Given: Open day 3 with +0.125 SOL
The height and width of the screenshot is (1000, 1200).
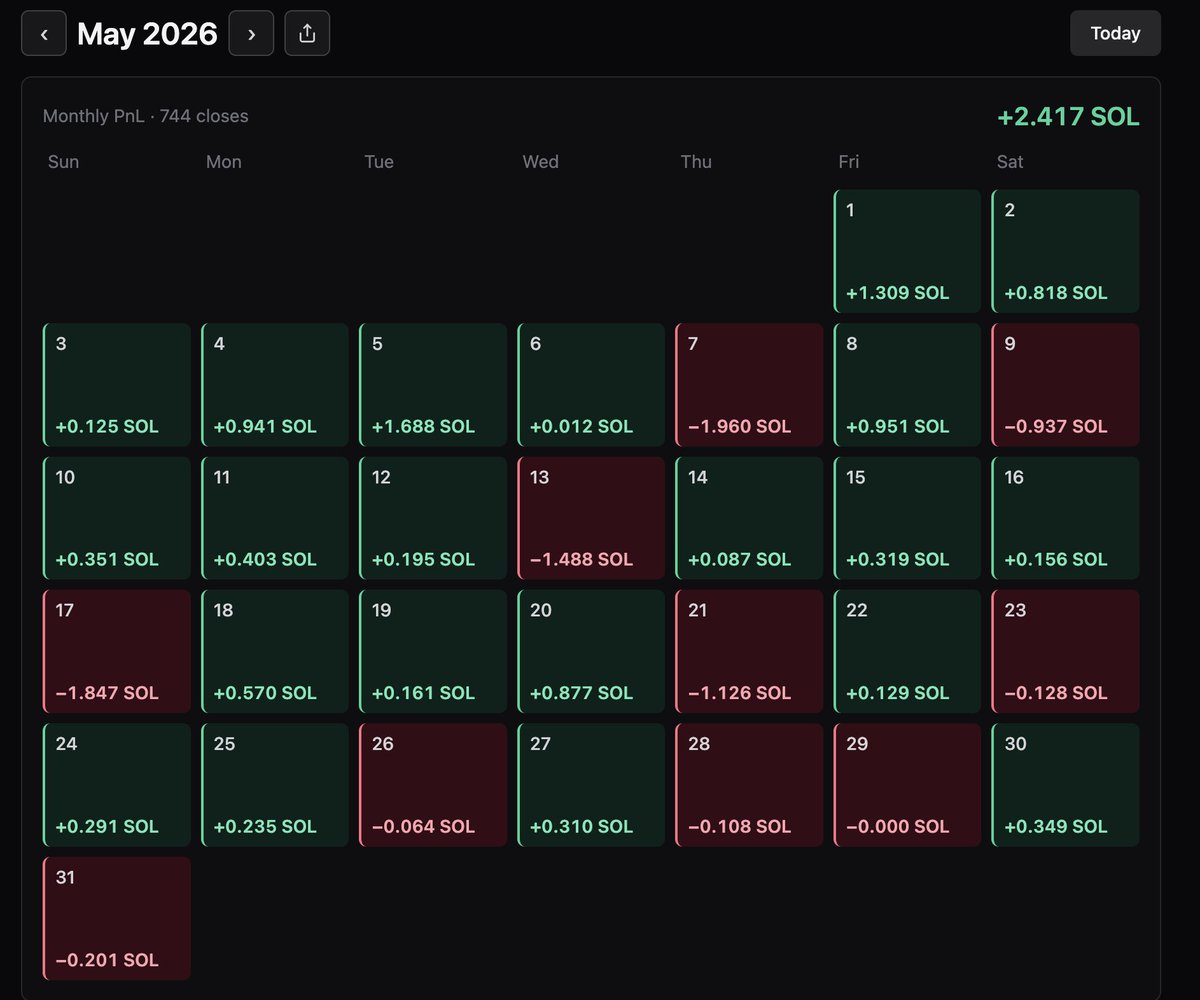Looking at the screenshot, I should pyautogui.click(x=117, y=385).
